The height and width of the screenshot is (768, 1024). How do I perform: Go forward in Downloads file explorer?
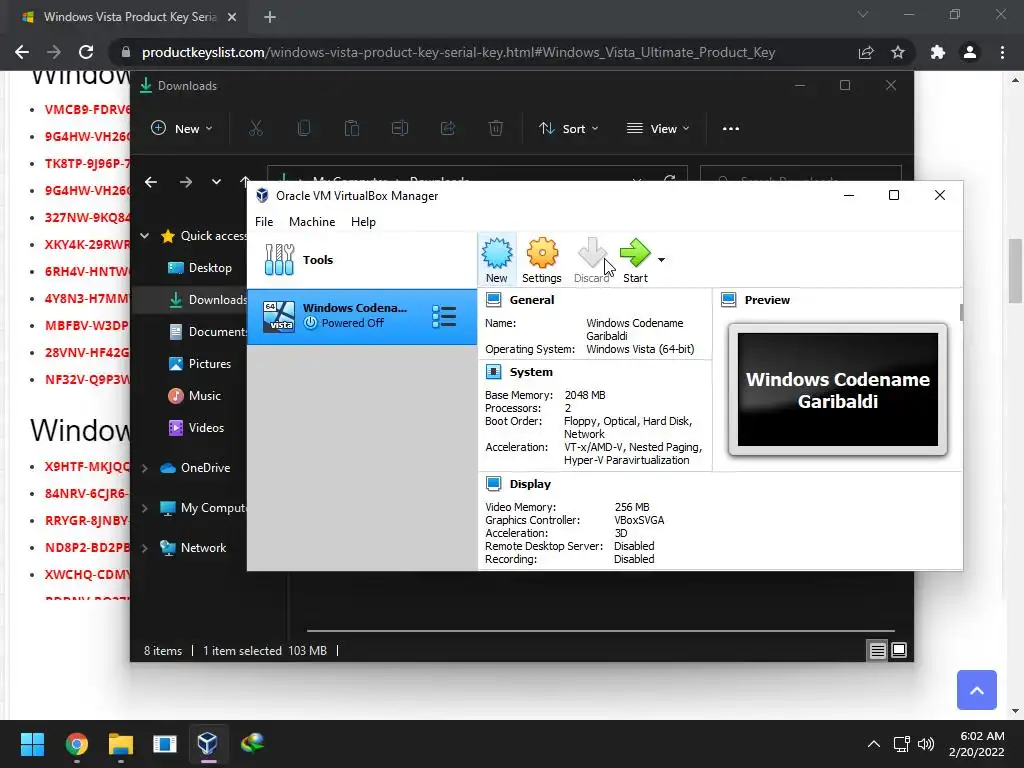tap(185, 182)
